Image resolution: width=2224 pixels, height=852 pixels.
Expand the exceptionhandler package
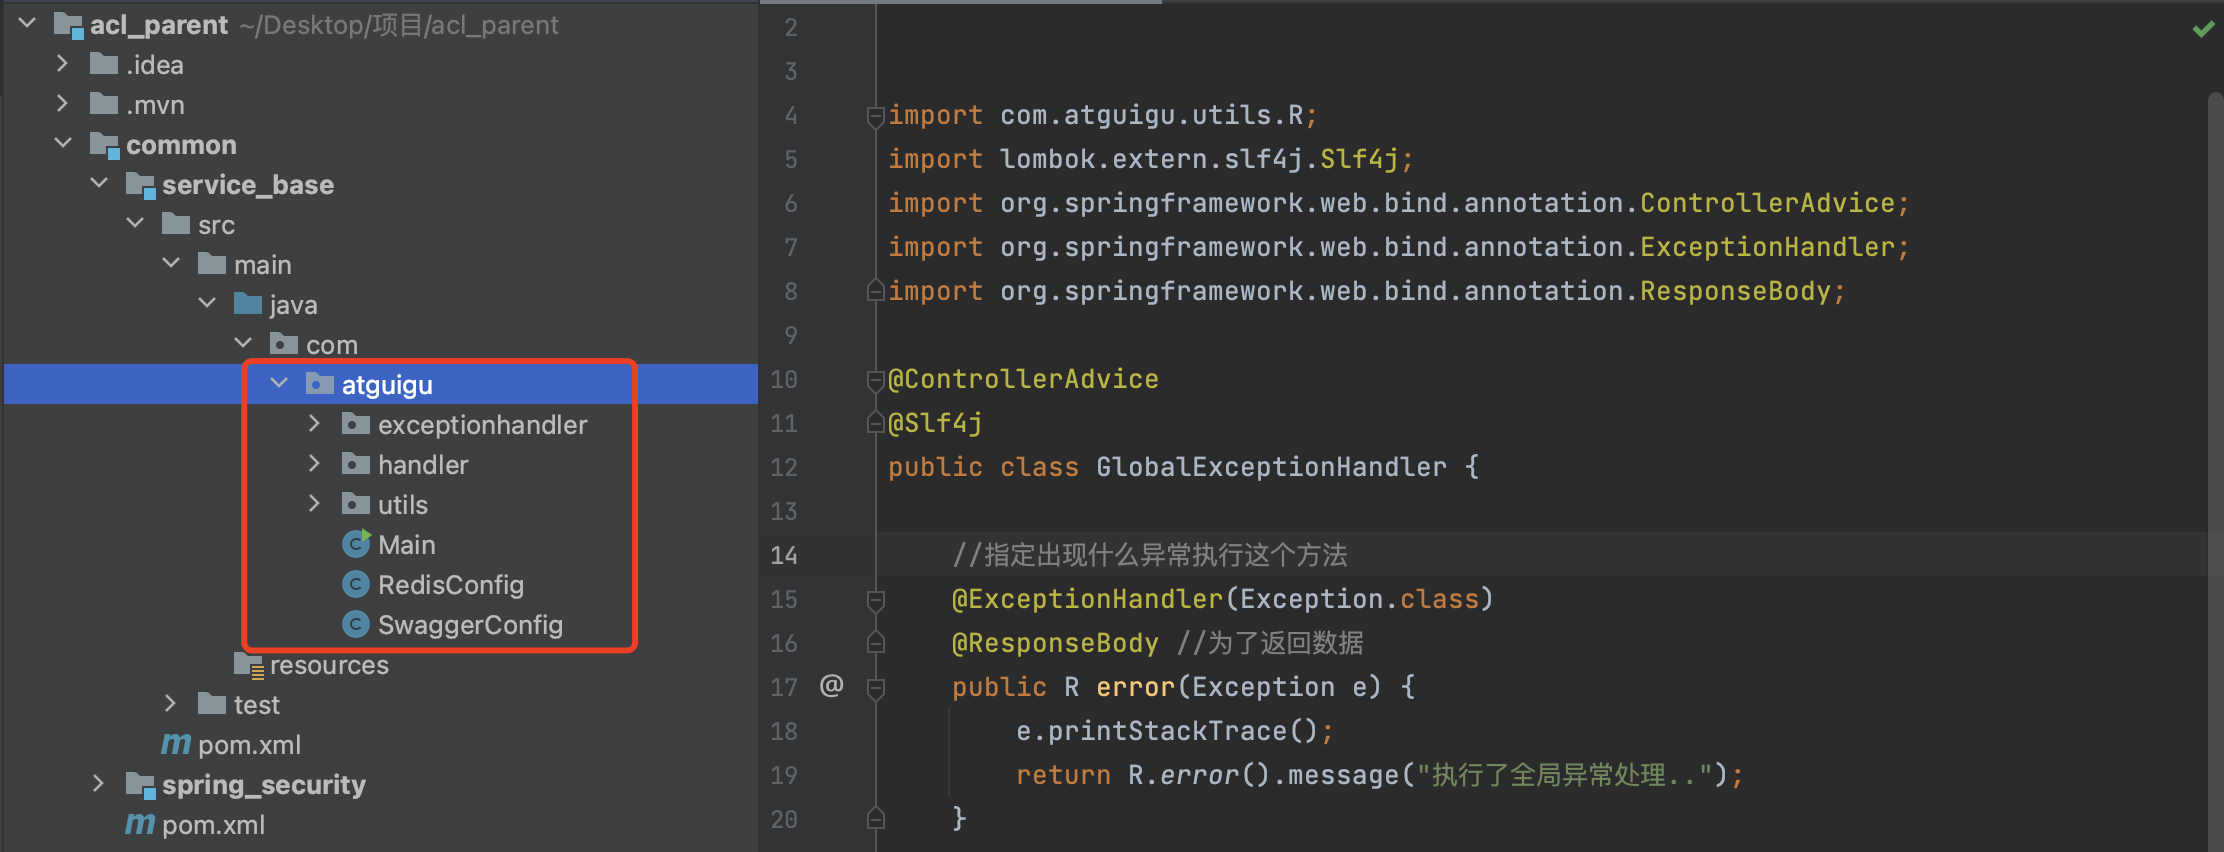tap(314, 424)
